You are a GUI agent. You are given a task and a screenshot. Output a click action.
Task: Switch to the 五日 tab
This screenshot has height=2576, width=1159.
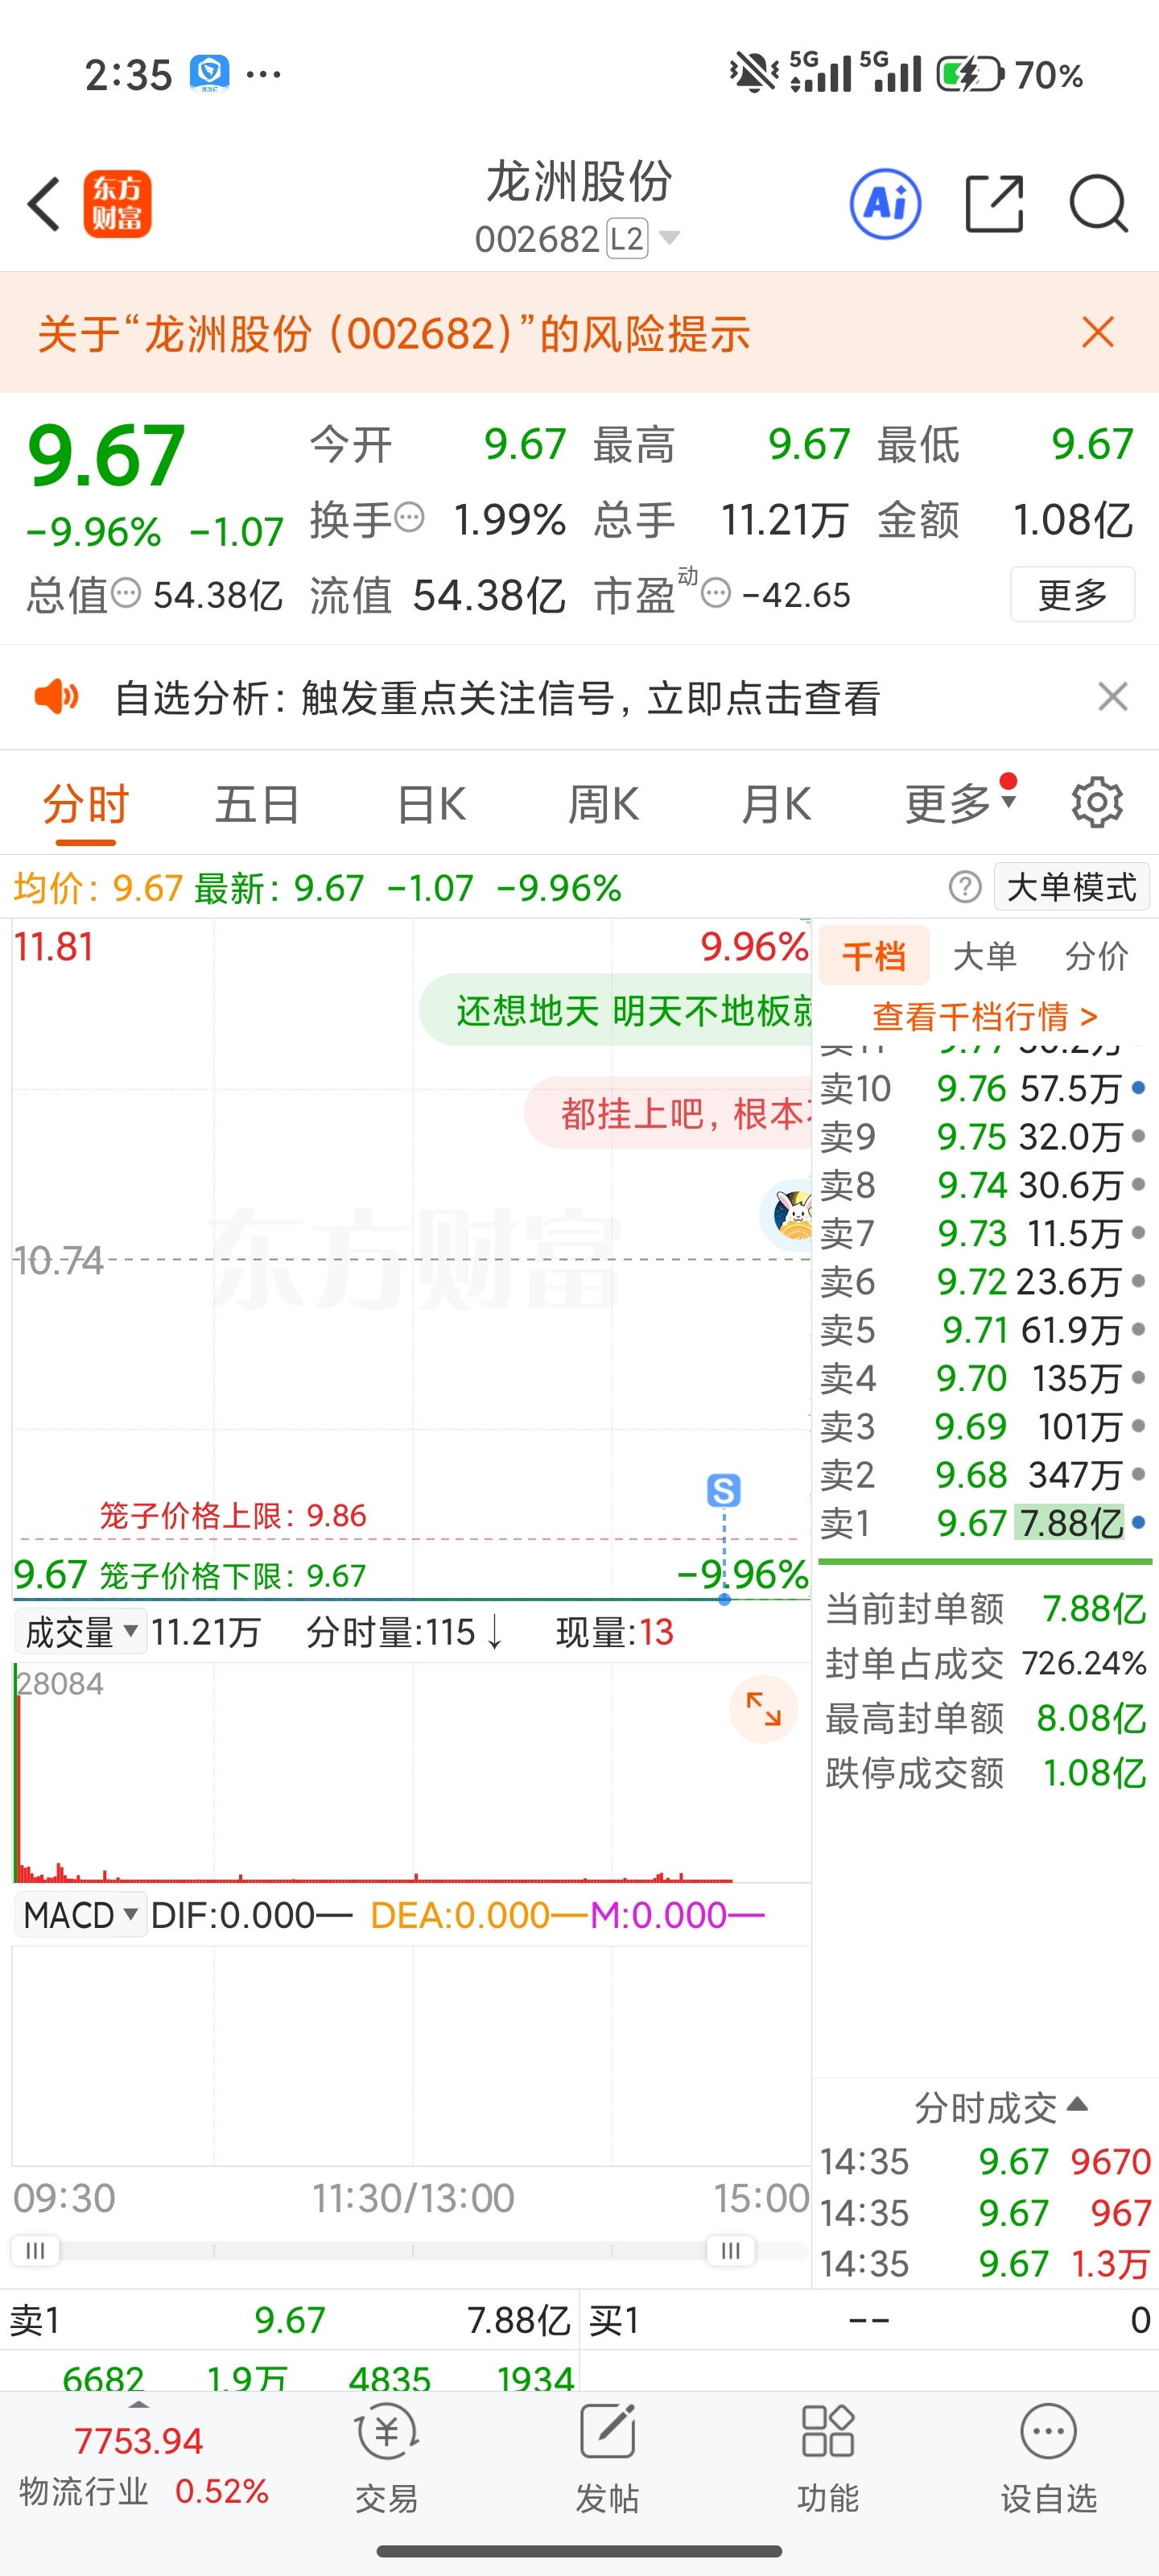point(258,804)
